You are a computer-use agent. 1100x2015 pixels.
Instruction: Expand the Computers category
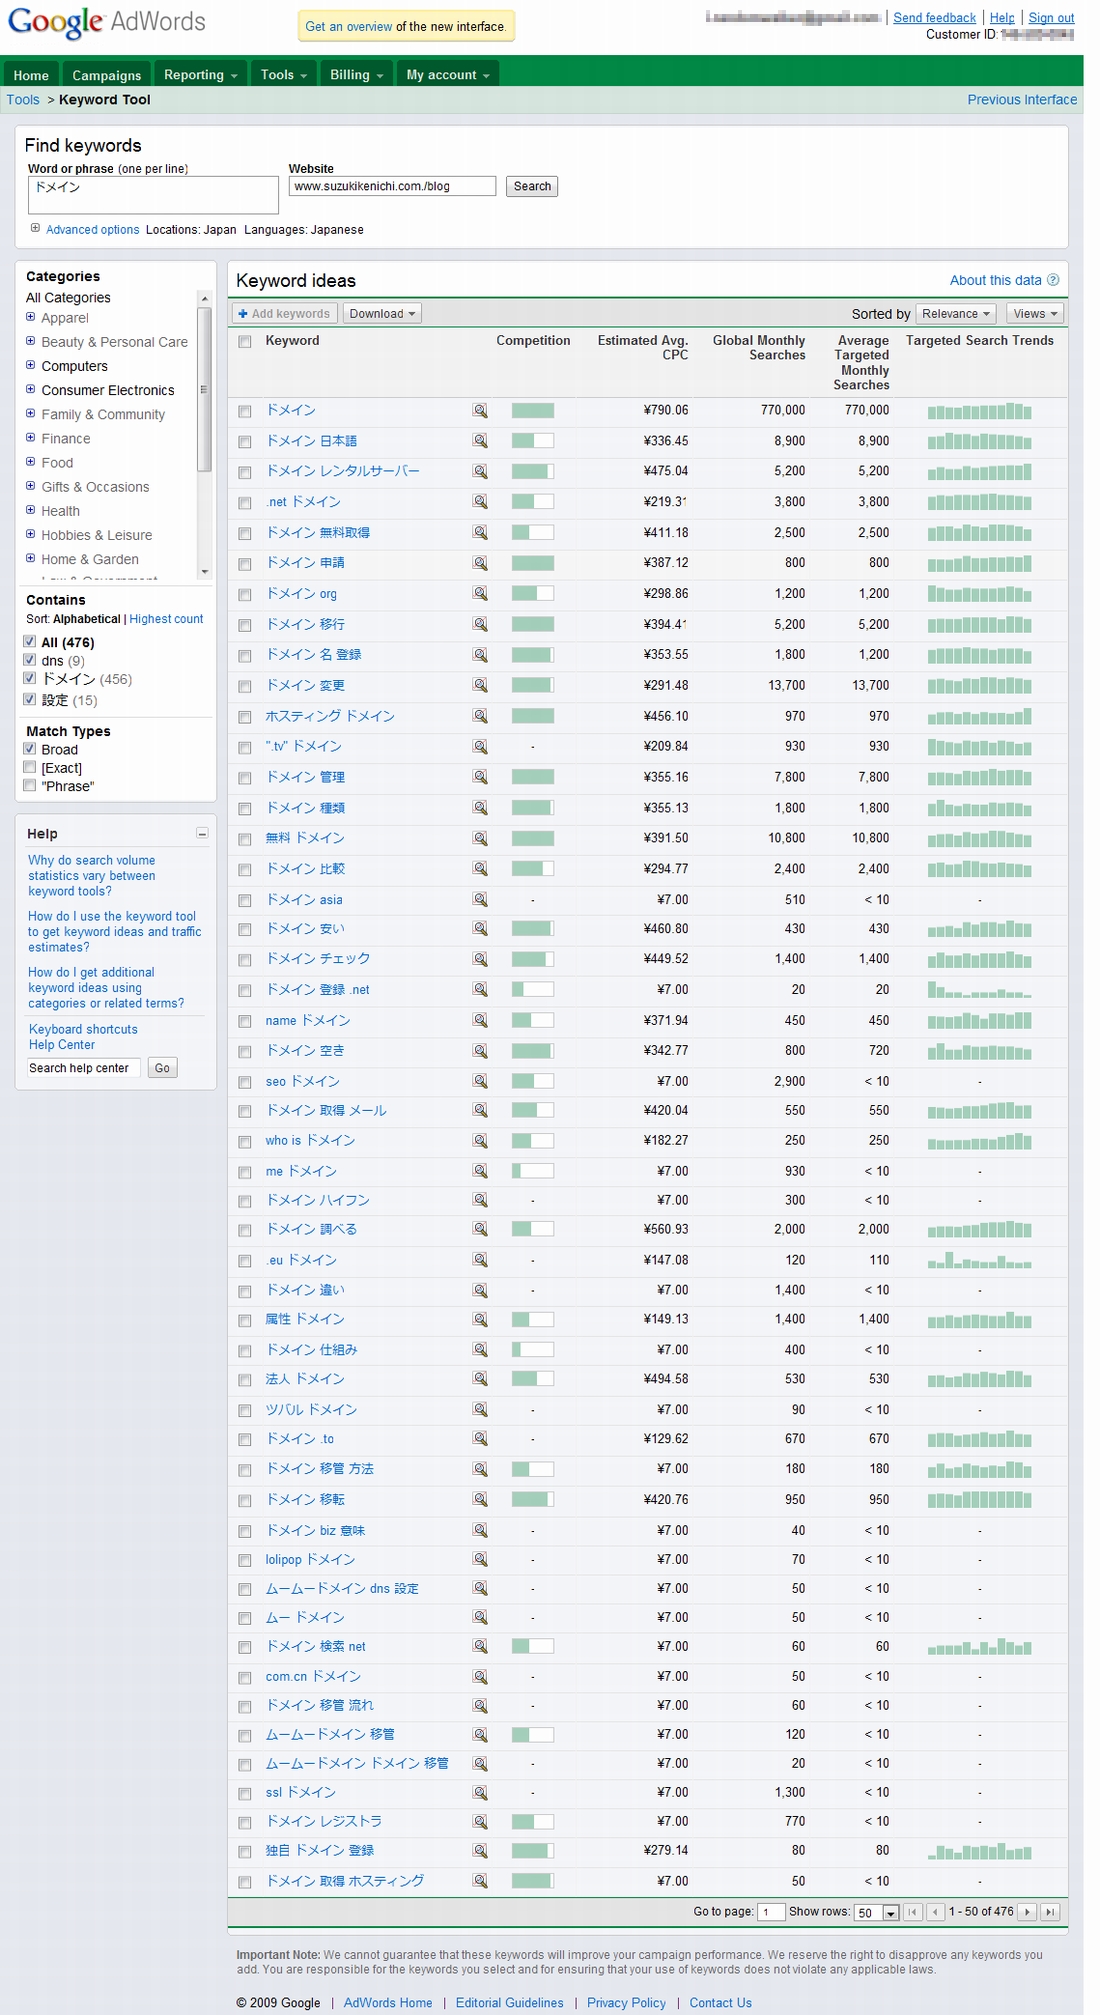point(30,365)
